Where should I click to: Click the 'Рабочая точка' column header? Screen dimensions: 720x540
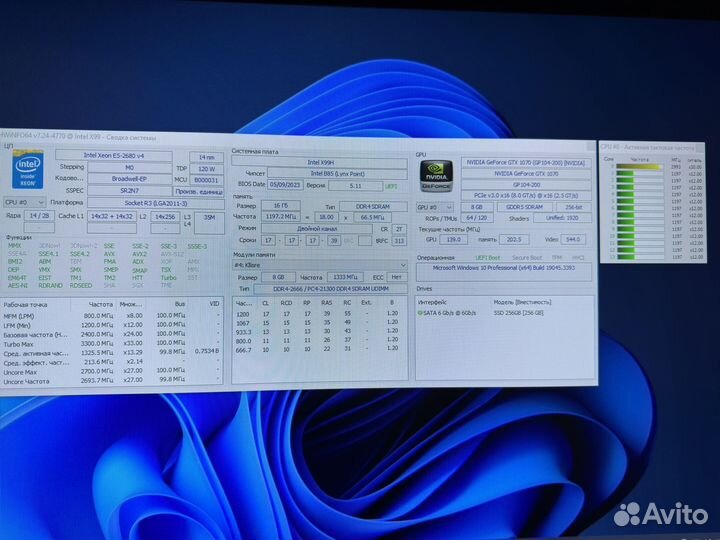pos(25,304)
